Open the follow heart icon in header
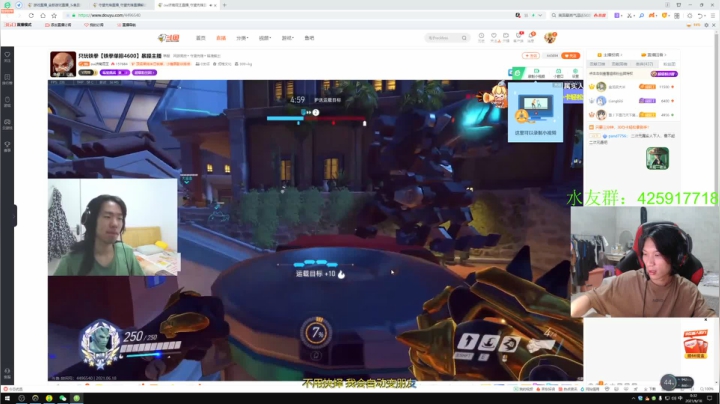720x404 pixels. (x=494, y=37)
